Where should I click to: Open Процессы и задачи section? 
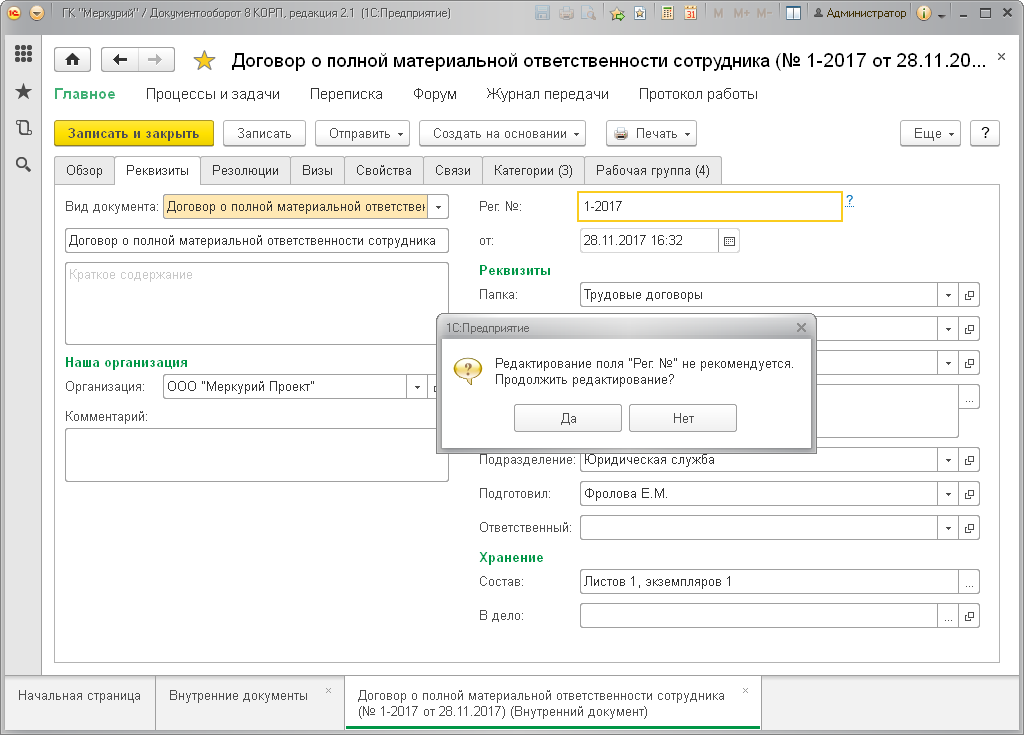(x=213, y=94)
